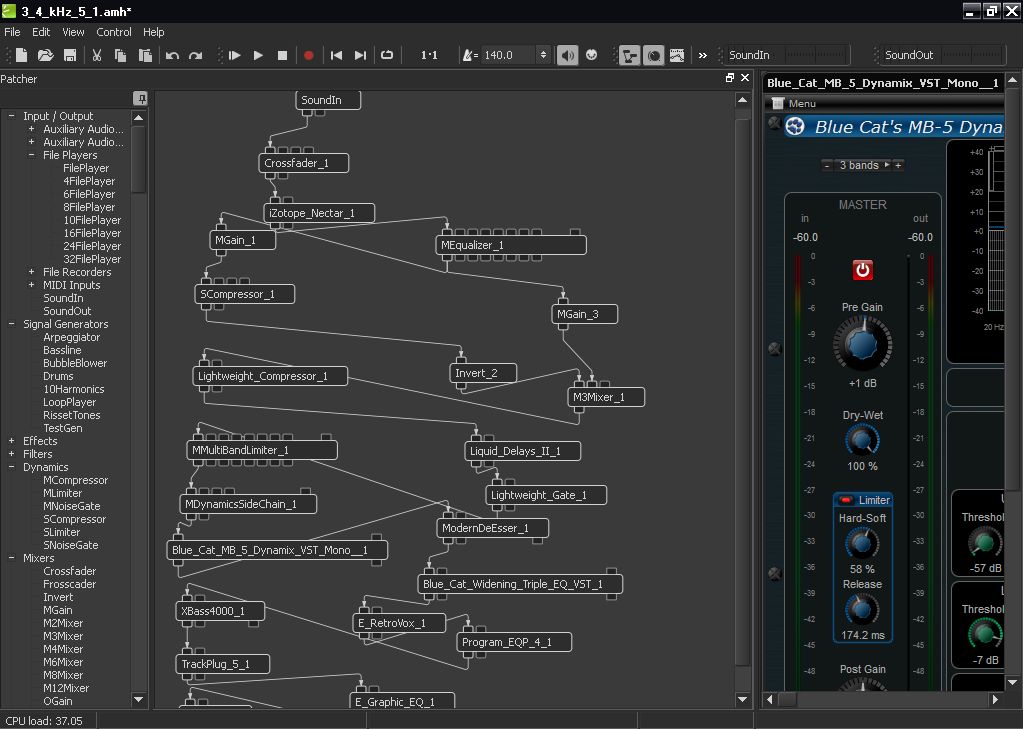Toggle the red MASTER power button
1023x729 pixels.
click(x=862, y=270)
